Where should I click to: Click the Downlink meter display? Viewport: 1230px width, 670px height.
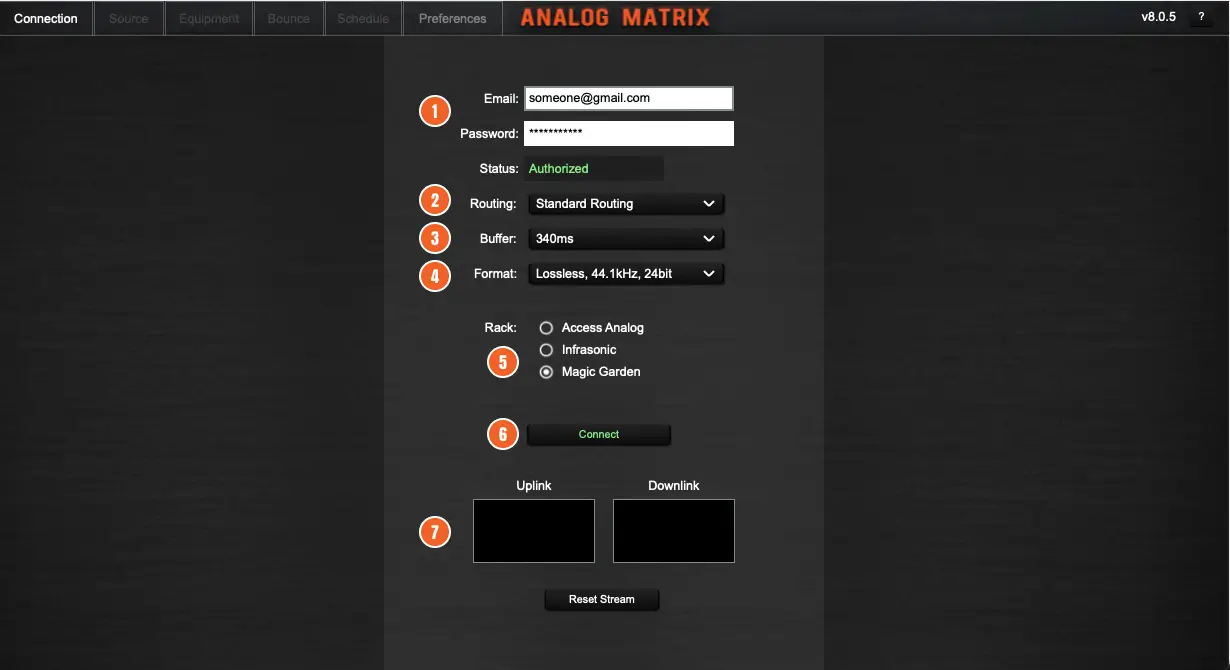(674, 531)
